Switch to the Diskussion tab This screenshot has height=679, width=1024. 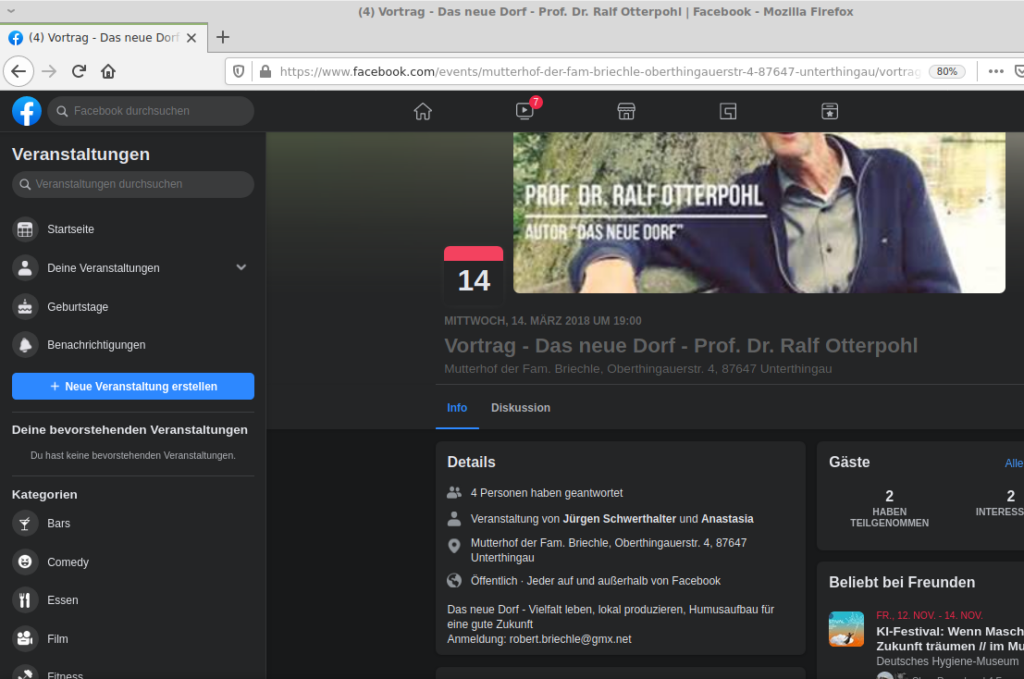click(520, 407)
